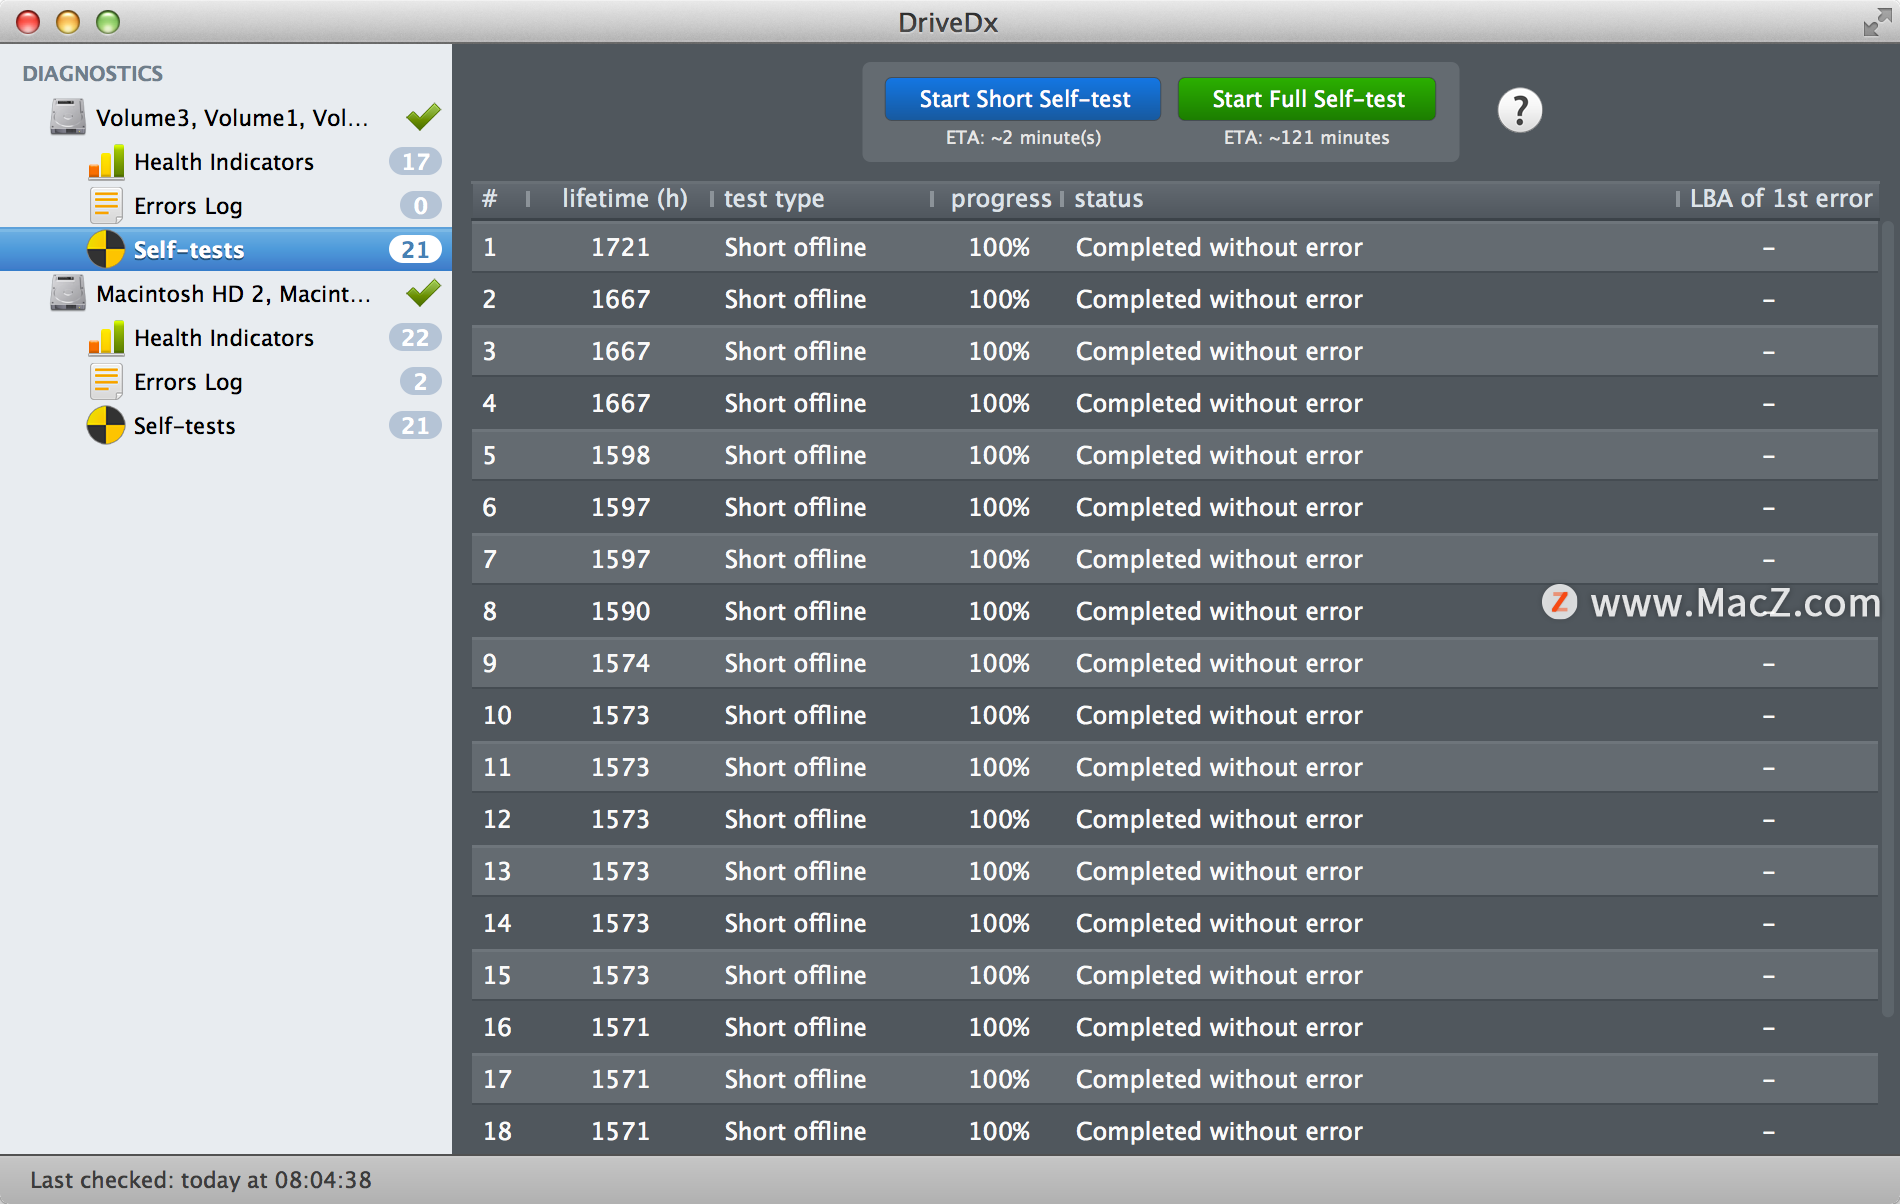
Task: Click the green checkmark beside Volume3 drive
Action: click(423, 117)
